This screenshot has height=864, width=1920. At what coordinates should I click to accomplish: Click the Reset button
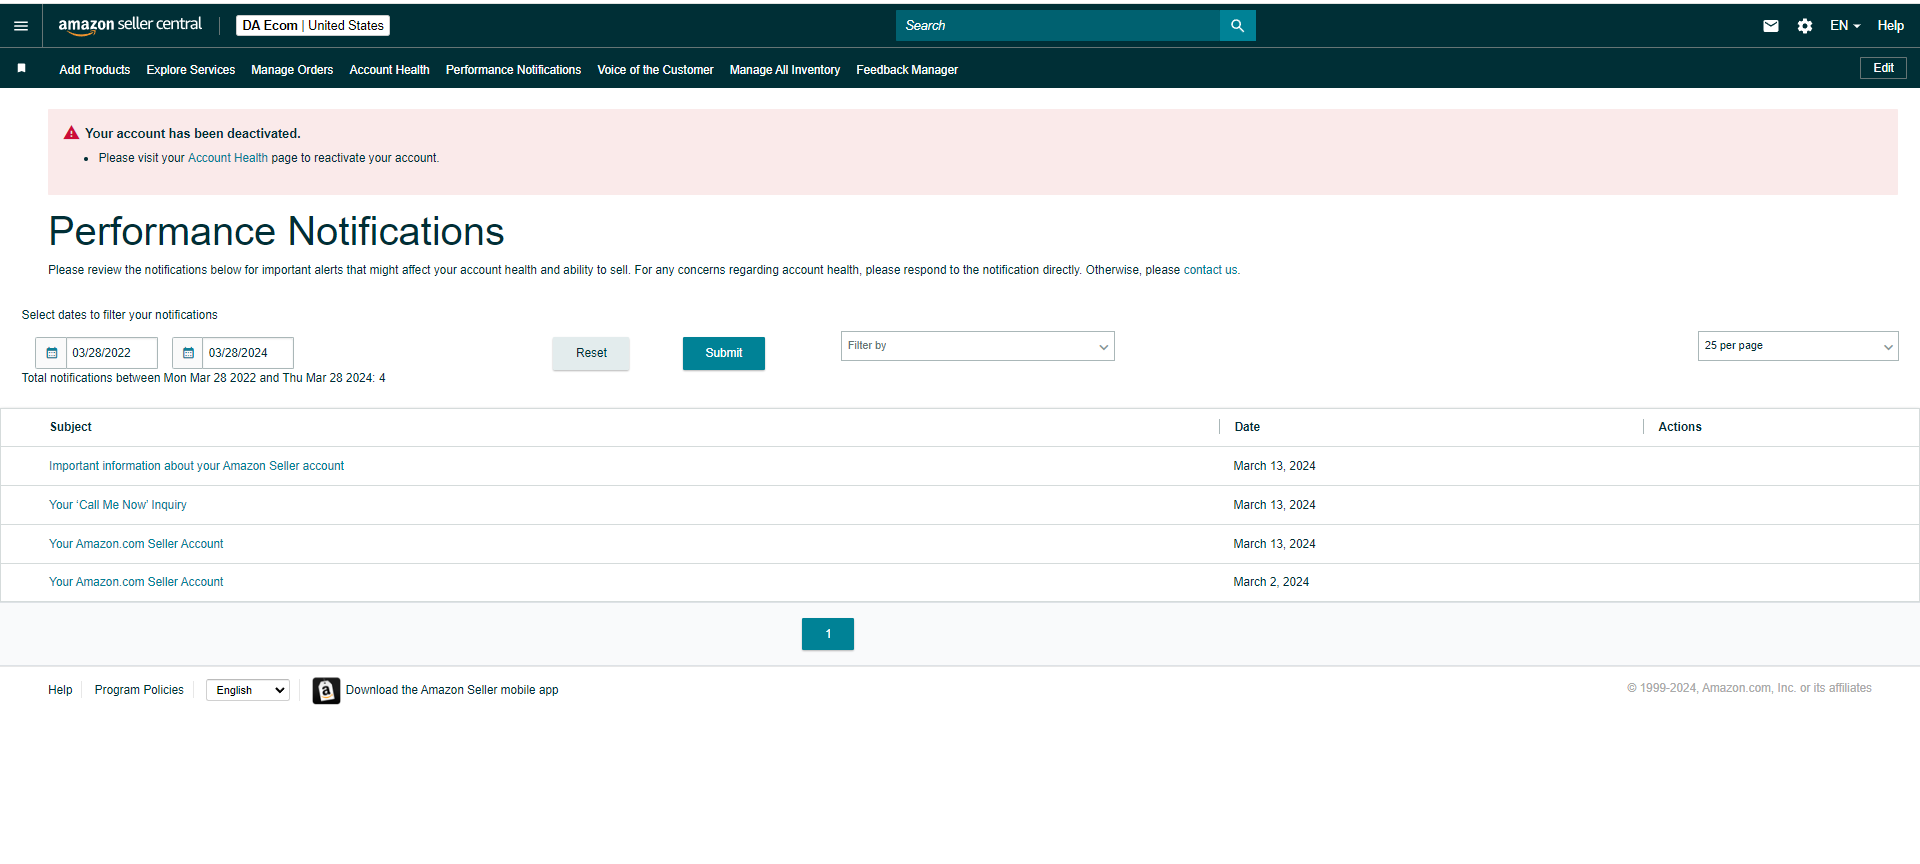click(x=591, y=353)
